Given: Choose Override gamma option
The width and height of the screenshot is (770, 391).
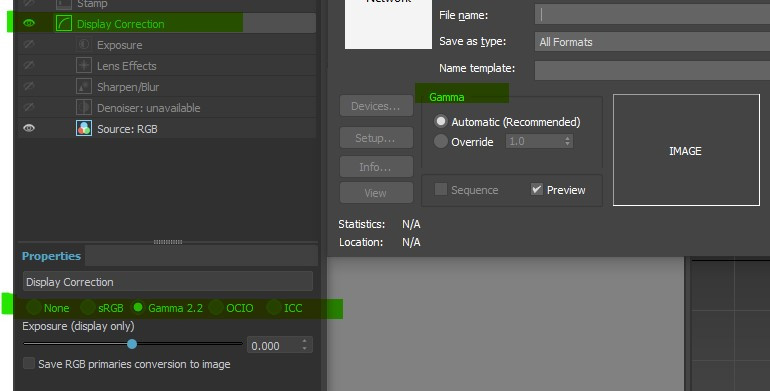Looking at the screenshot, I should pyautogui.click(x=440, y=141).
